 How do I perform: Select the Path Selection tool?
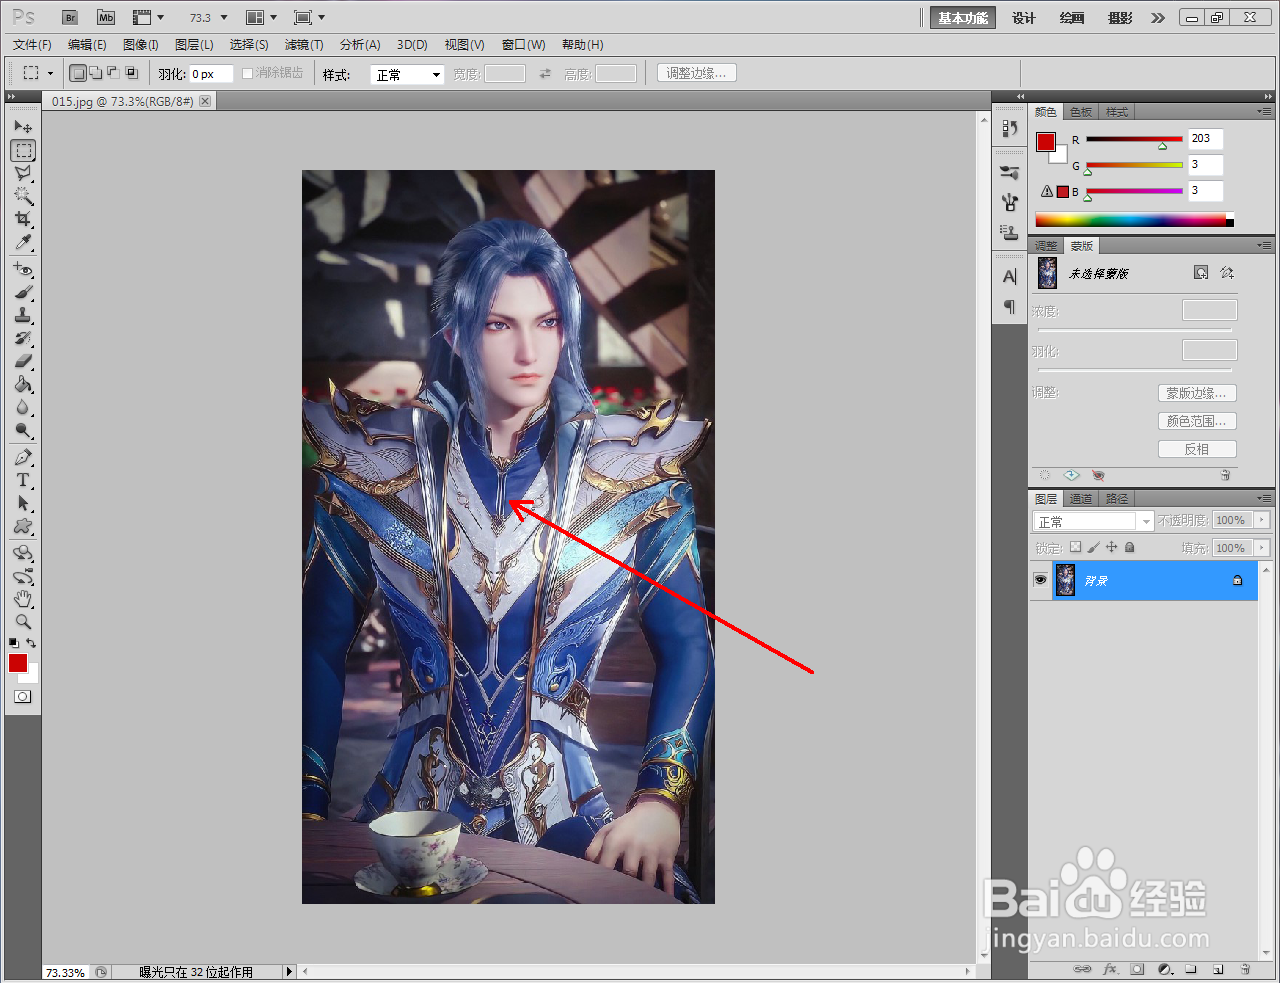point(23,504)
